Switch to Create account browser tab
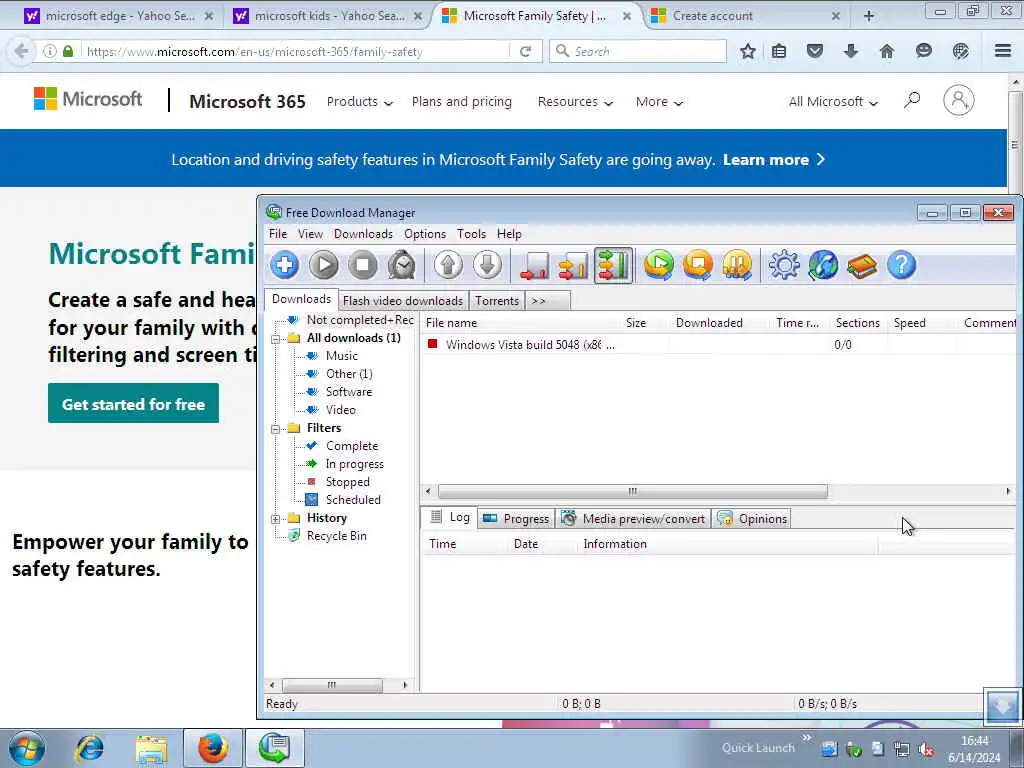 pos(744,16)
